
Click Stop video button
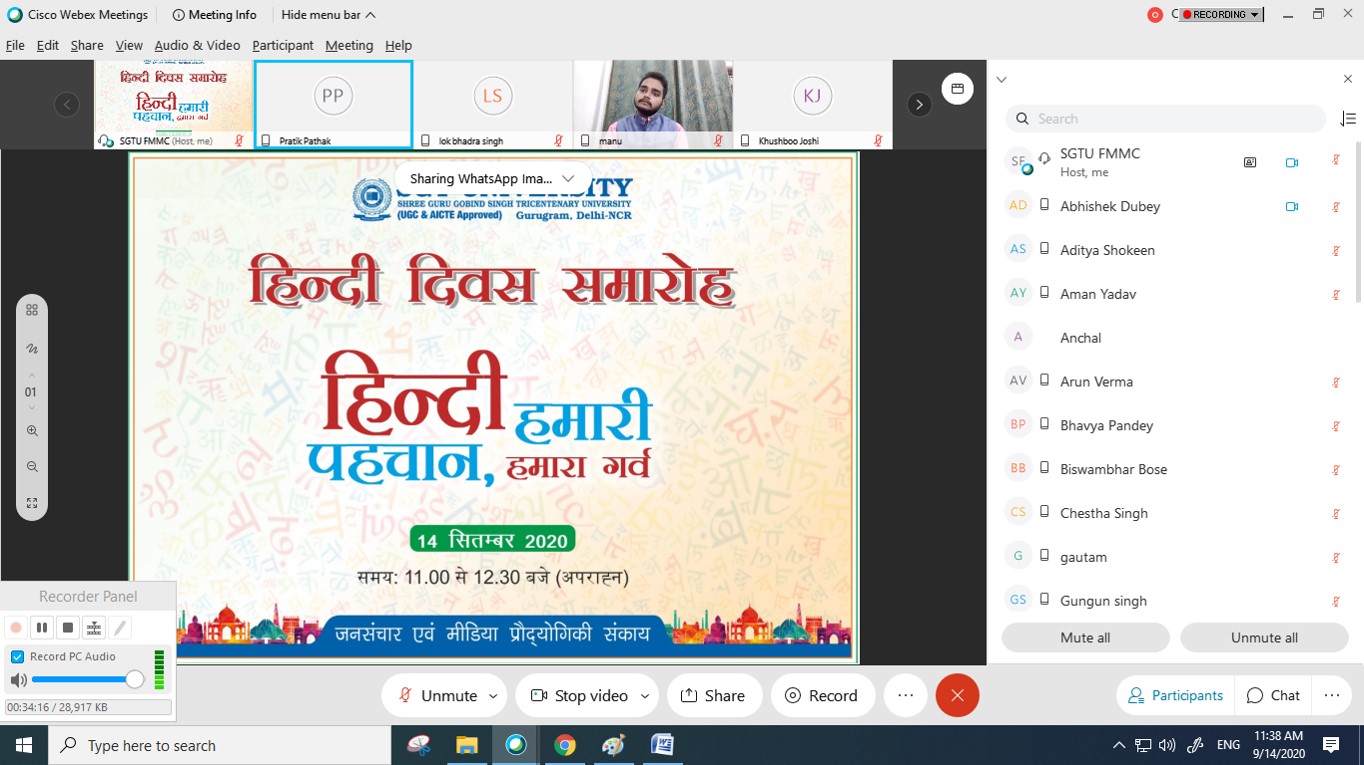pos(579,696)
